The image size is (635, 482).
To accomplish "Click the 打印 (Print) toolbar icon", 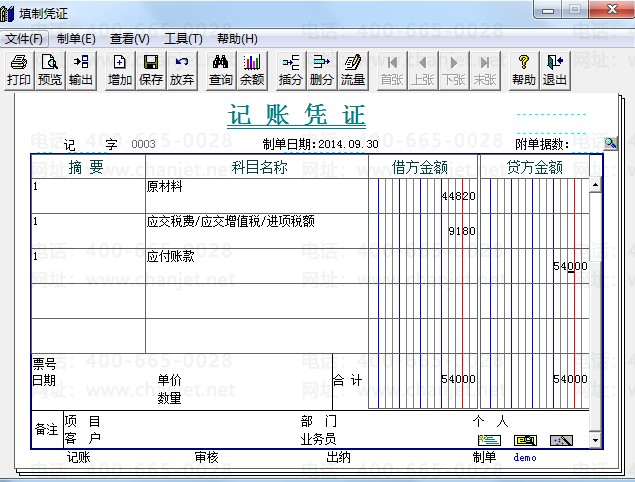I will (x=18, y=70).
